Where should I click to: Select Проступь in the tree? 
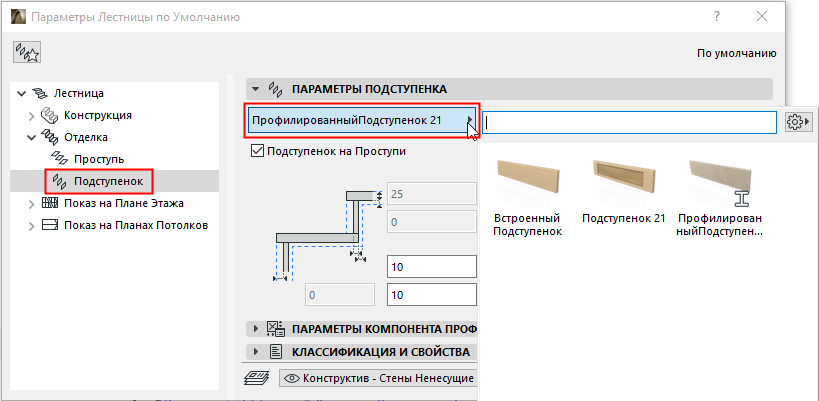[99, 159]
